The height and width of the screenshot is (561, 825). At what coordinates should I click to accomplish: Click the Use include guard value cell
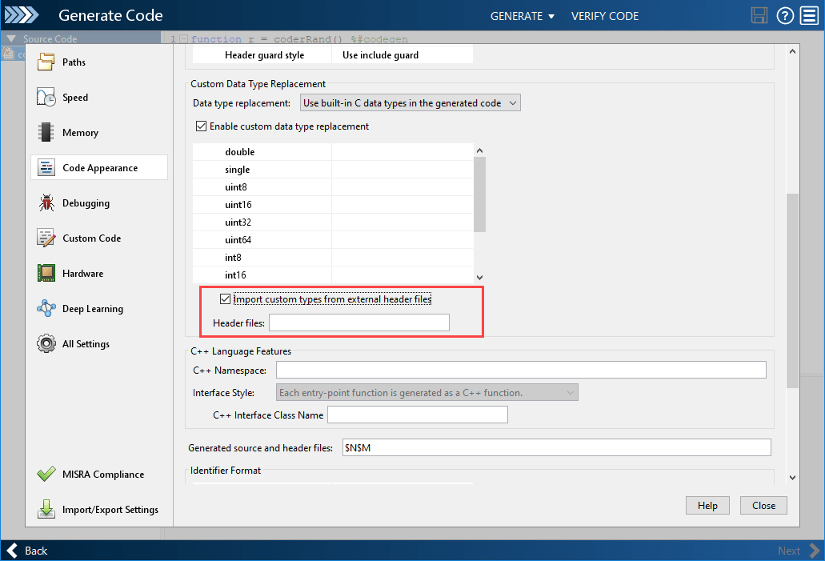click(x=402, y=55)
